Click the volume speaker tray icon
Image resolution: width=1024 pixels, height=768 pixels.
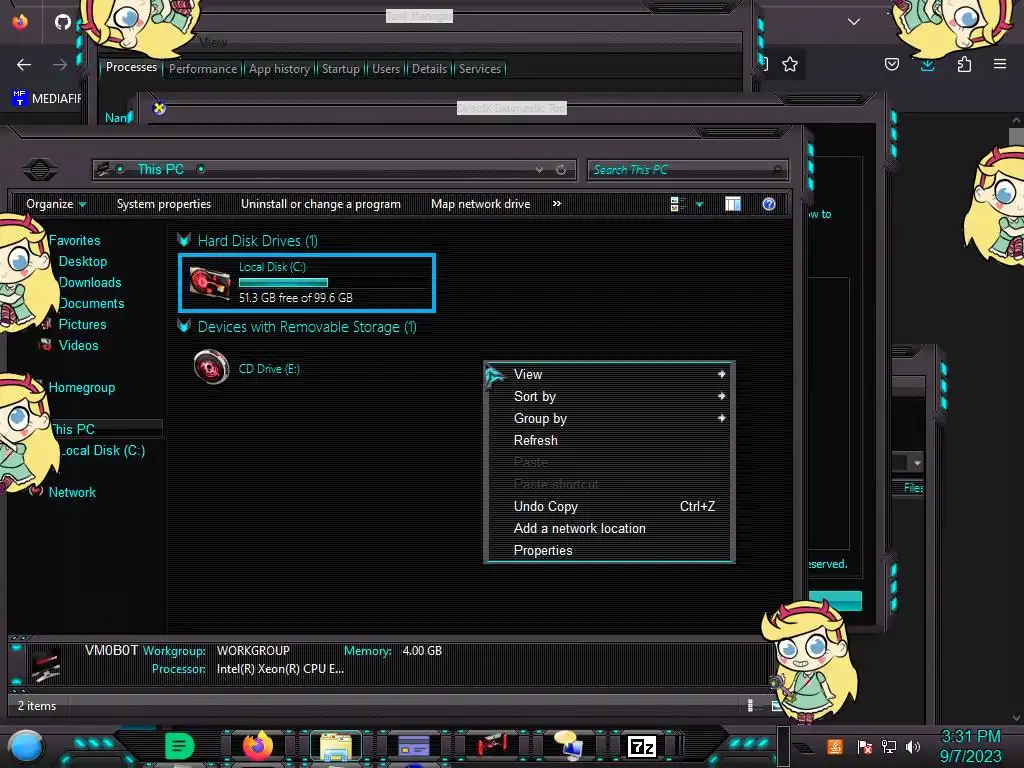(913, 746)
